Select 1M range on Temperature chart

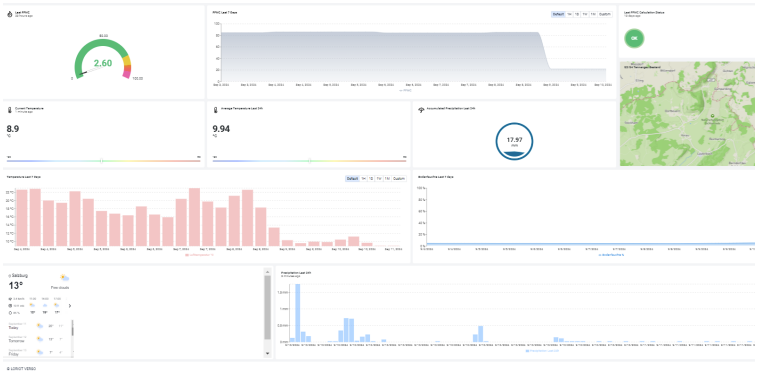pyautogui.click(x=387, y=178)
